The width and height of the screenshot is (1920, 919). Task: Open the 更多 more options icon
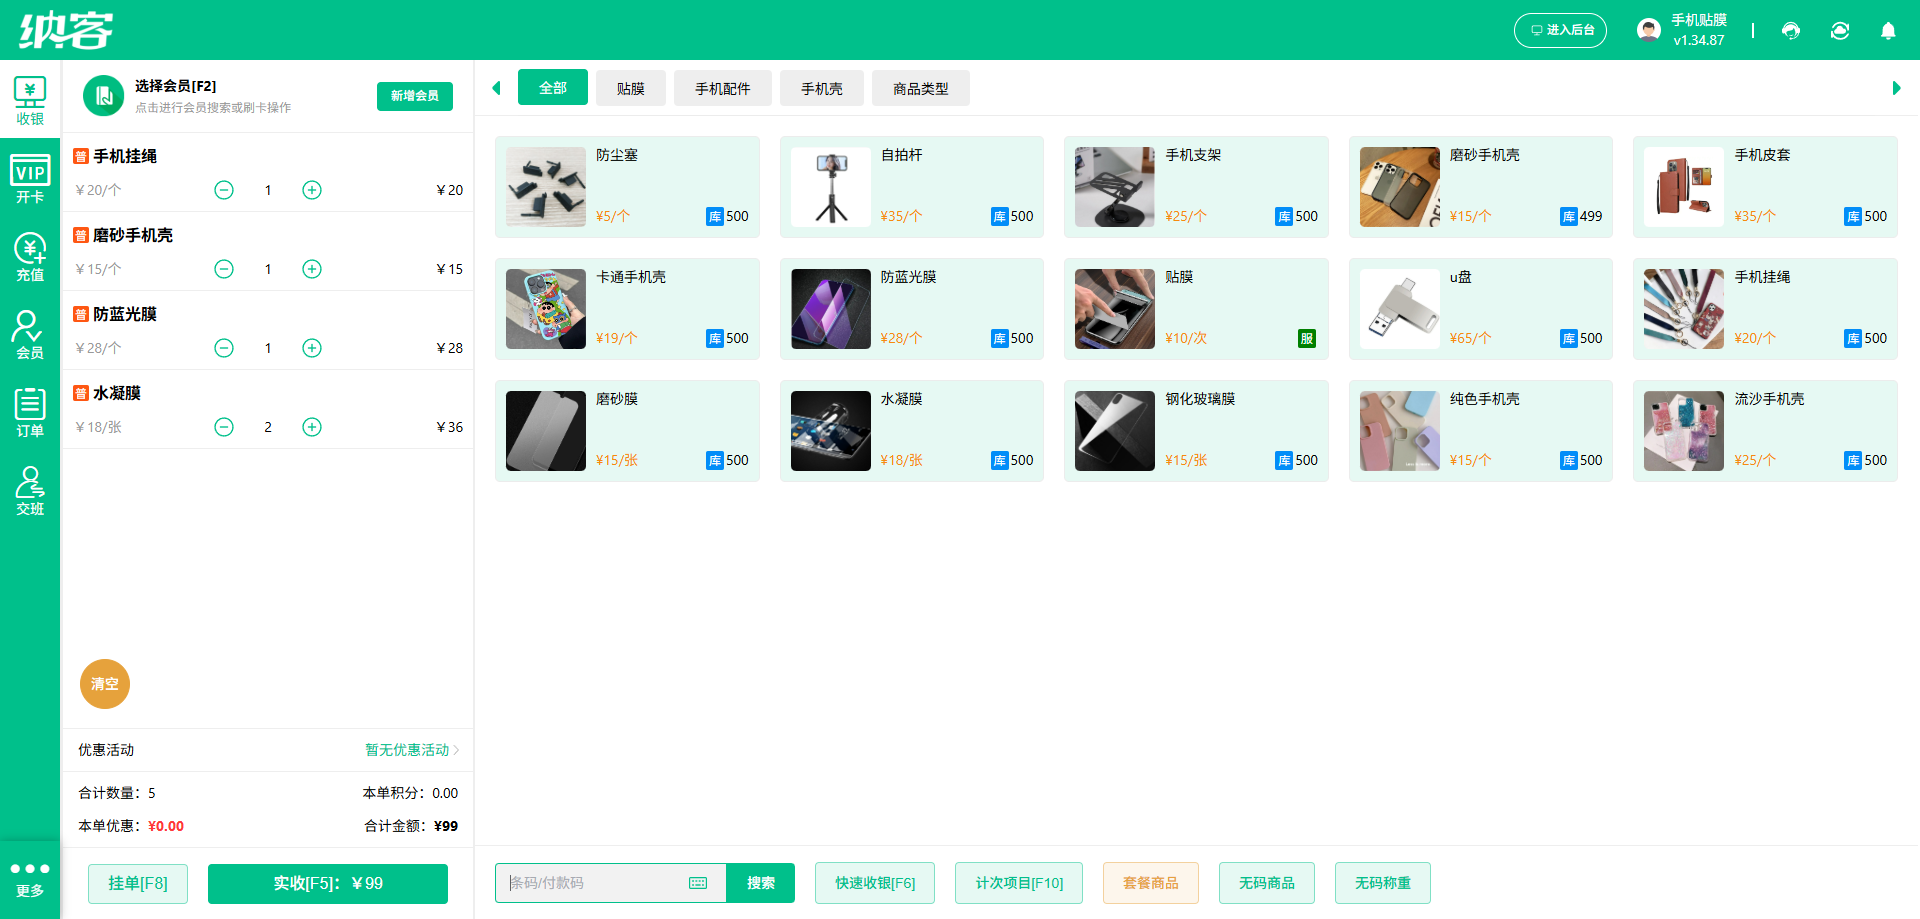pos(30,879)
